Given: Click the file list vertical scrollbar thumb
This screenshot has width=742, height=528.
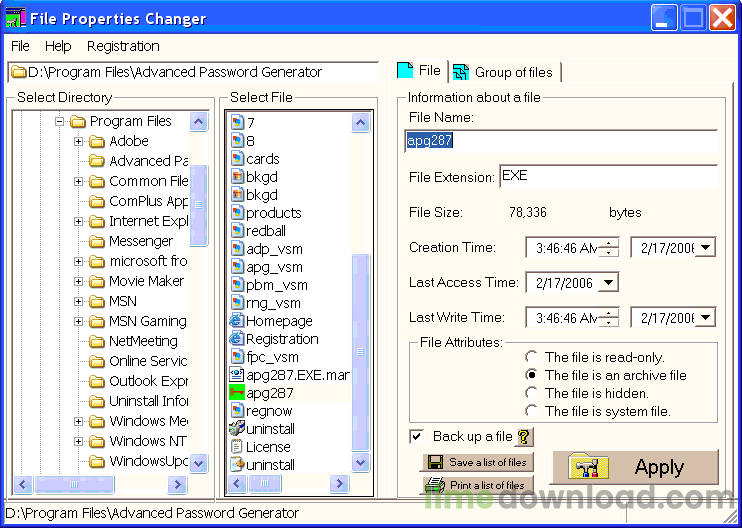Looking at the screenshot, I should point(361,352).
